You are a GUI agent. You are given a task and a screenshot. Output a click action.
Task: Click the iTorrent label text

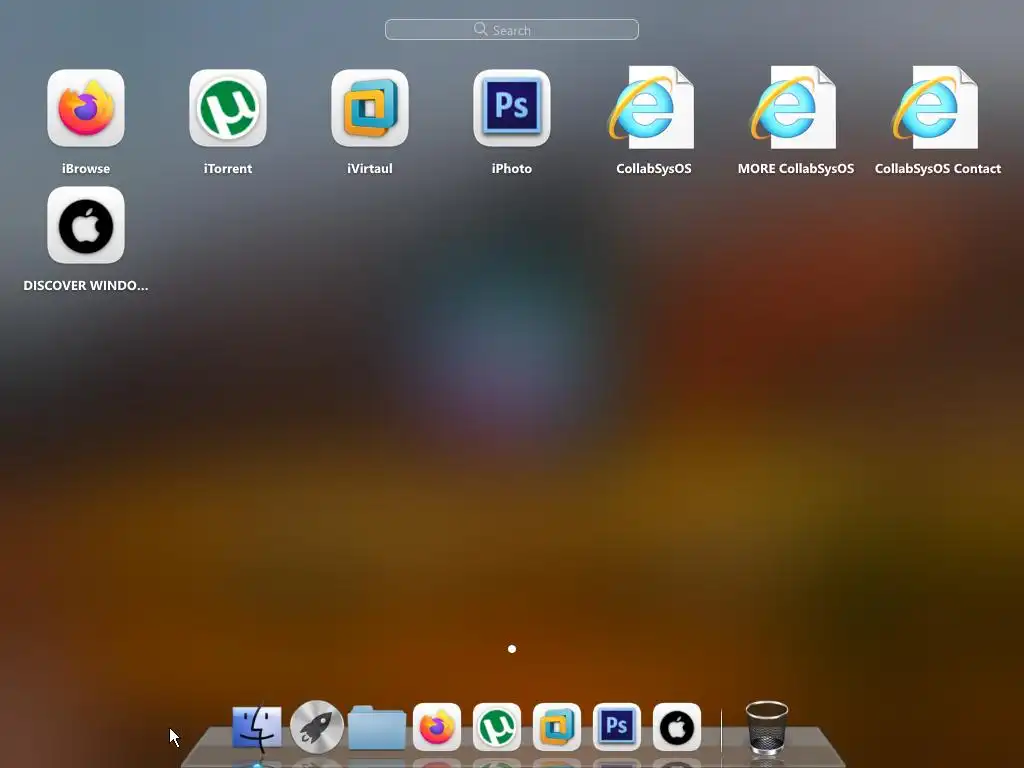click(228, 168)
